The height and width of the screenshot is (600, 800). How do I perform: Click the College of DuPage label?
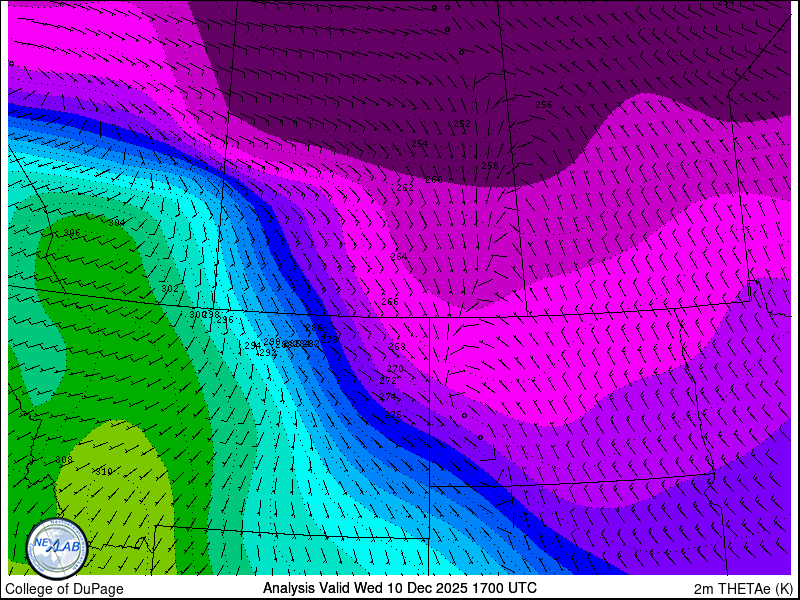tap(64, 589)
